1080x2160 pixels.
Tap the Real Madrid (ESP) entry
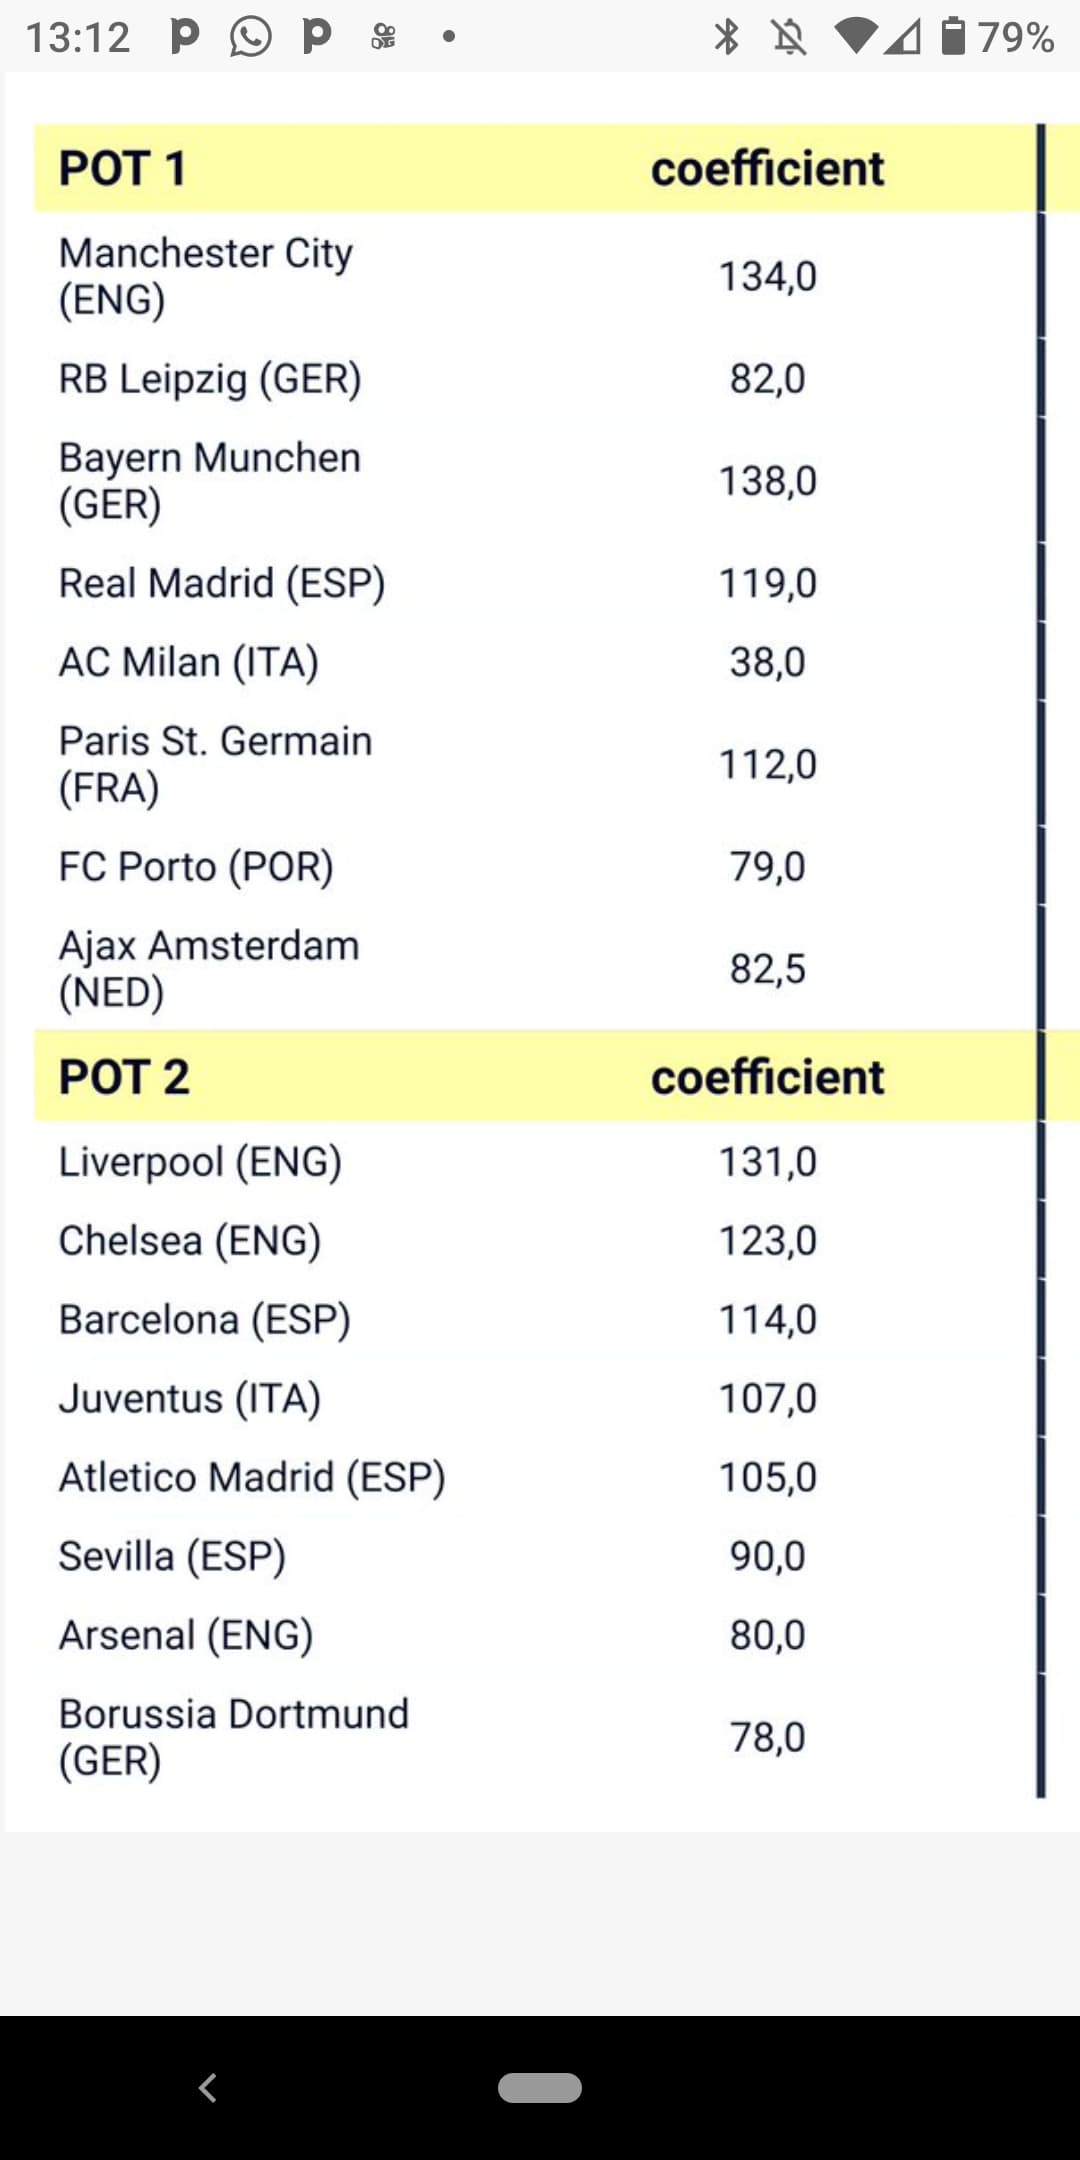[222, 583]
